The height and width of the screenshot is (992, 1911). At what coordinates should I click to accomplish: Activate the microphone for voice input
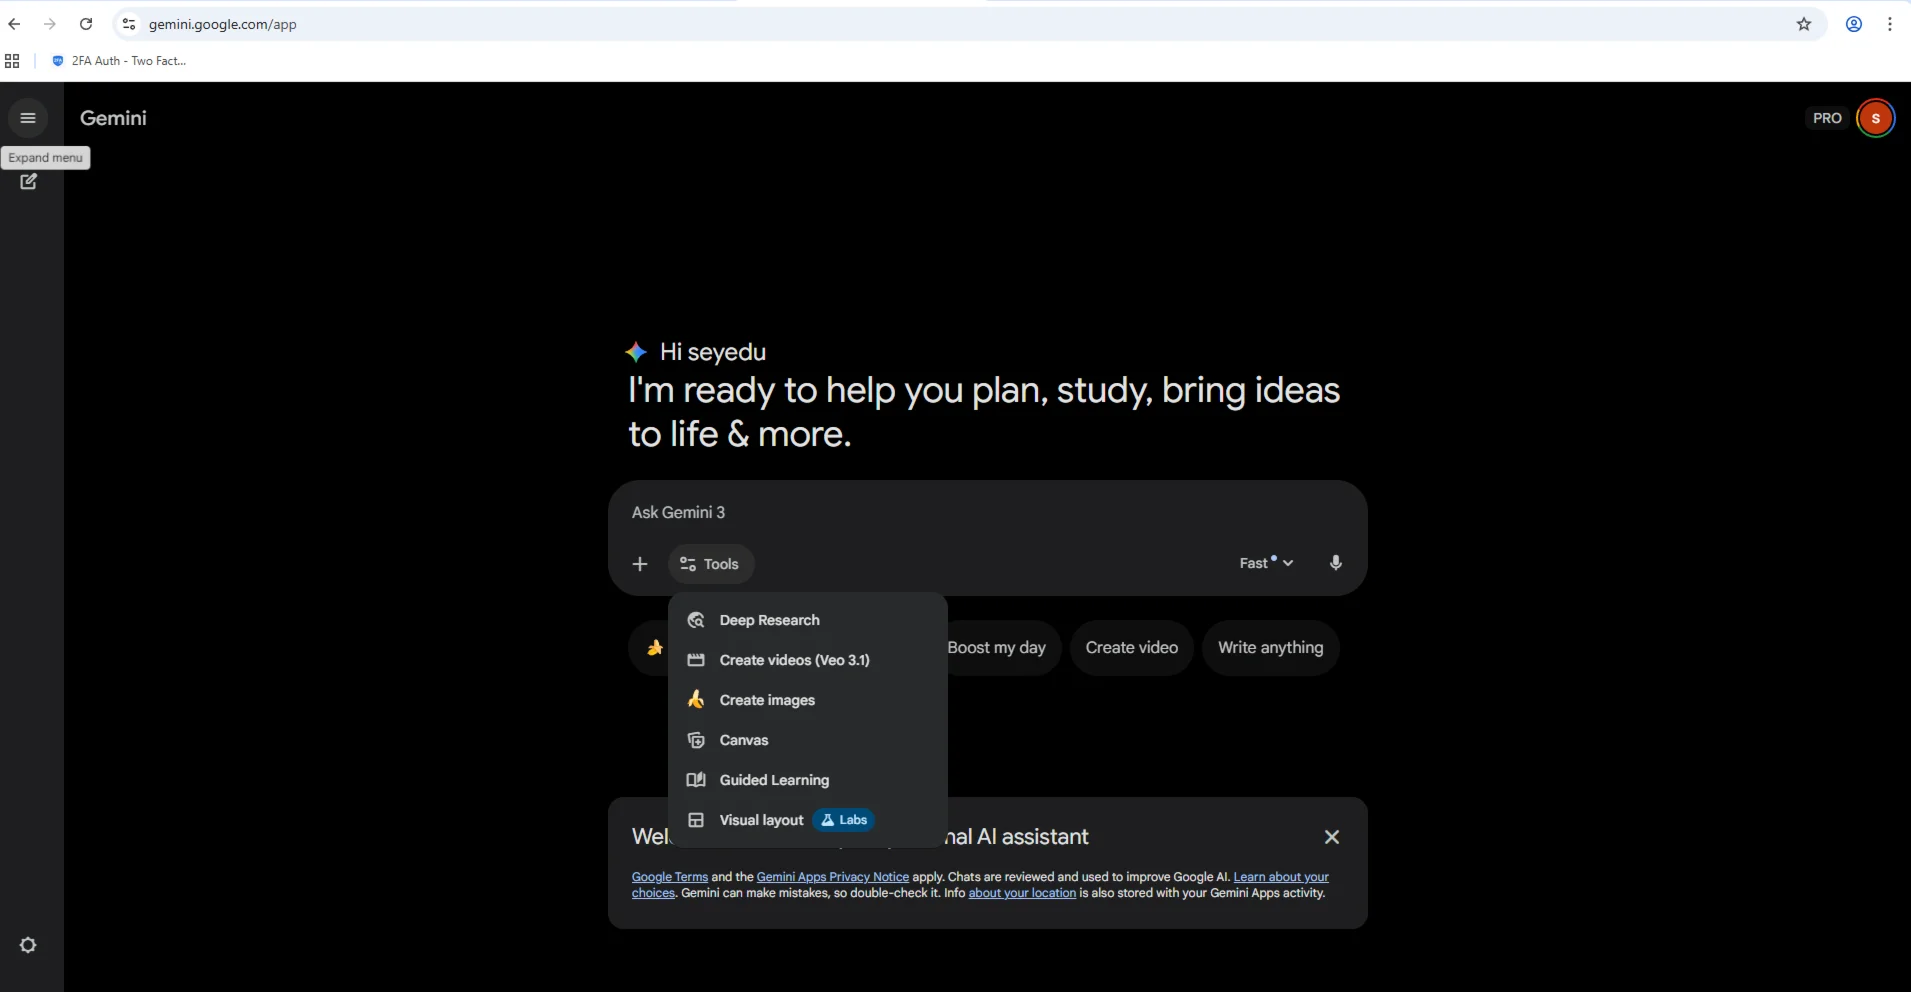tap(1336, 562)
